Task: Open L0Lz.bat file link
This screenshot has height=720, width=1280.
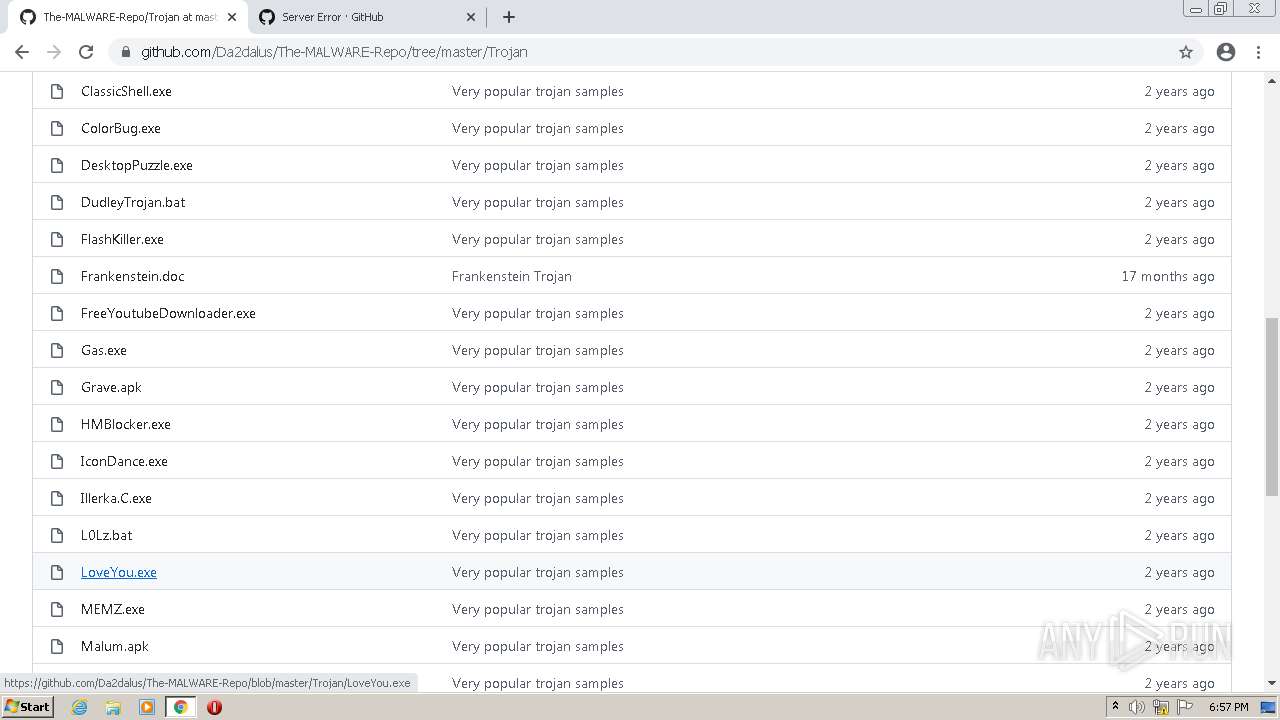Action: click(107, 535)
